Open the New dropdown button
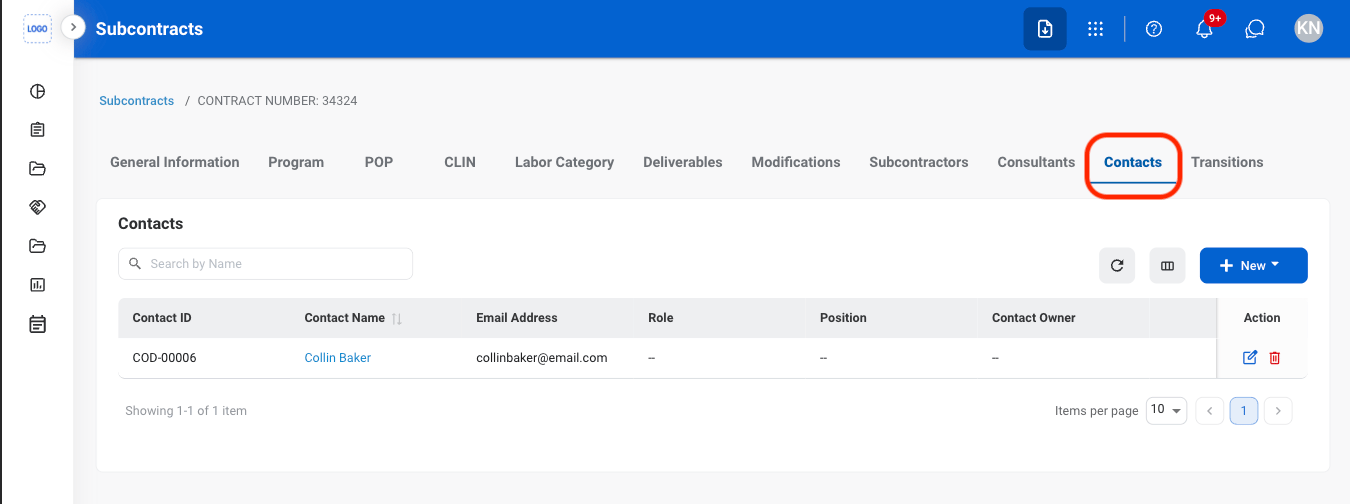Image resolution: width=1350 pixels, height=504 pixels. point(1254,266)
